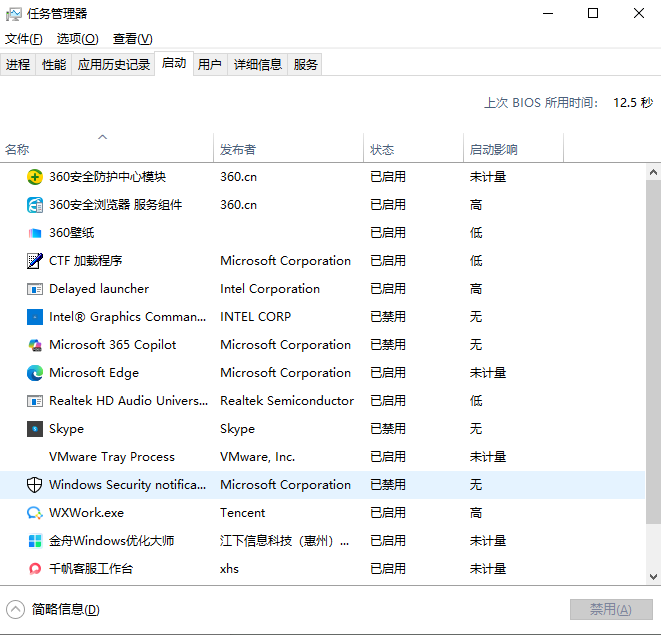
Task: Sort by 启动影响 column header
Action: (x=513, y=149)
